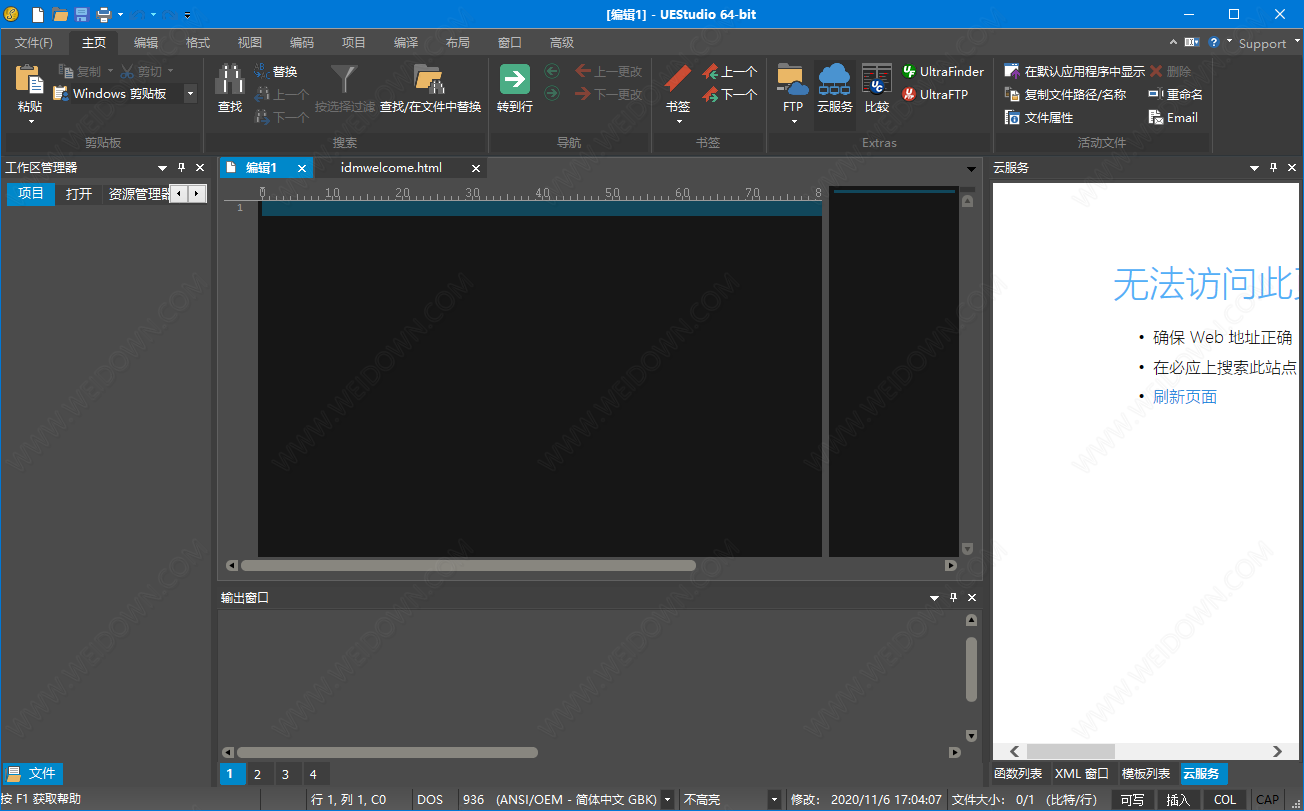Screen dimensions: 1304x811
Task: Close the 编辑1 file tab
Action: click(x=302, y=168)
